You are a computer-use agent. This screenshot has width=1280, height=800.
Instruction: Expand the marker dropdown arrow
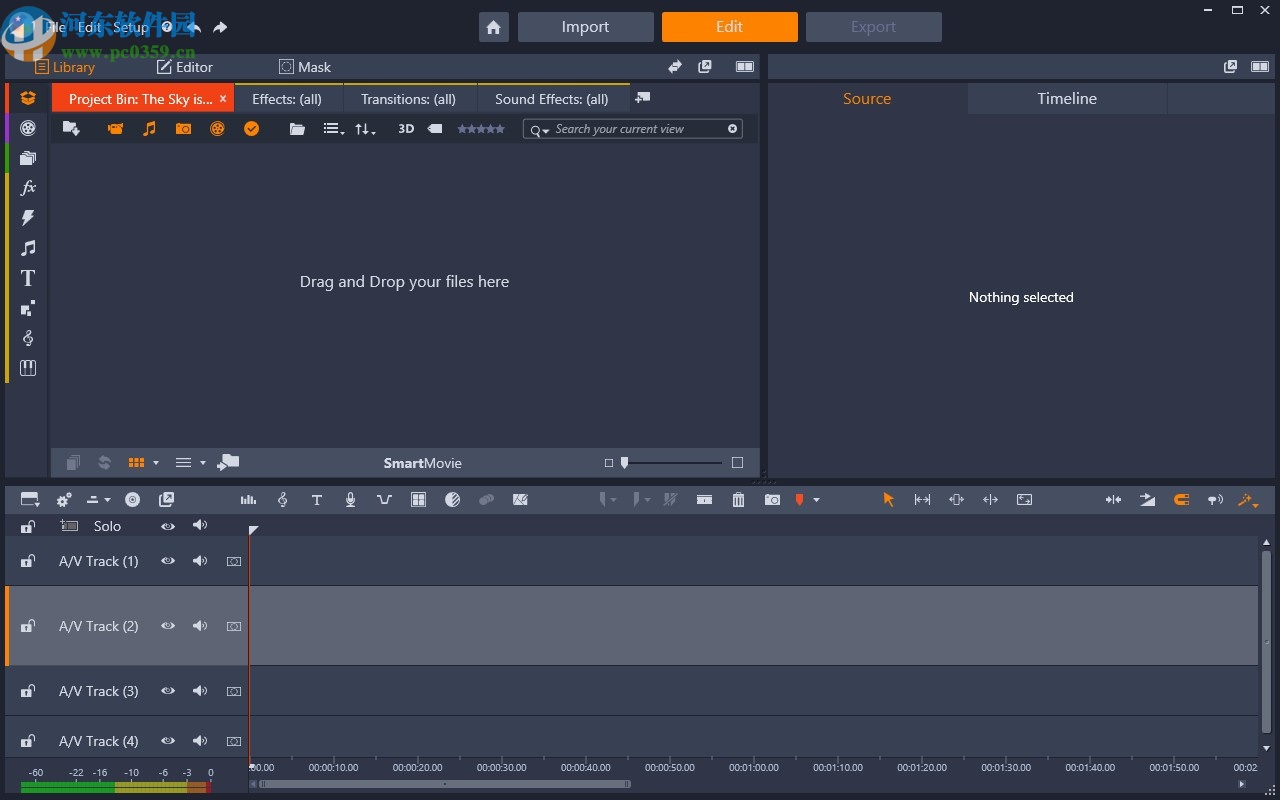pyautogui.click(x=816, y=500)
